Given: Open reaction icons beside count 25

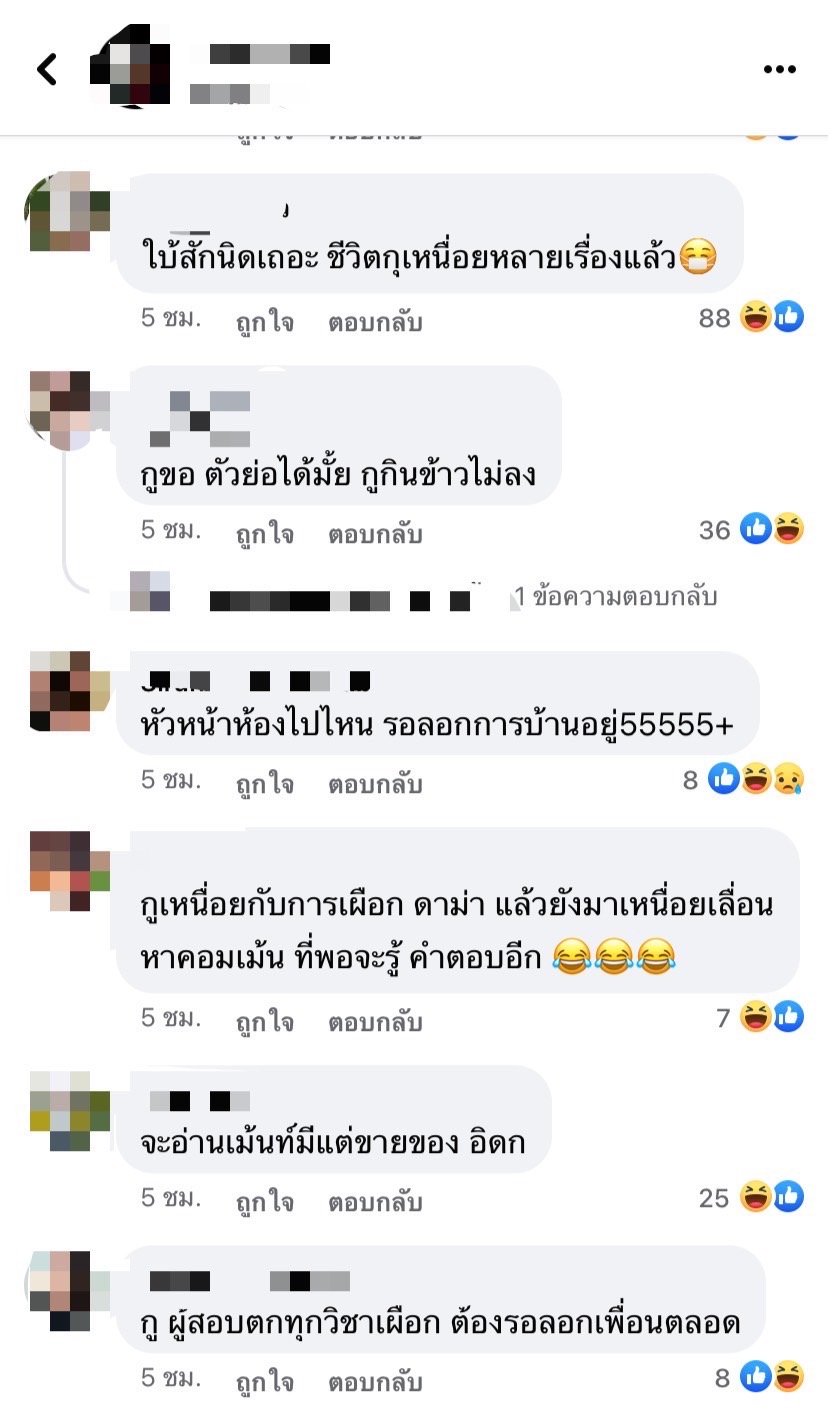Looking at the screenshot, I should 772,1197.
